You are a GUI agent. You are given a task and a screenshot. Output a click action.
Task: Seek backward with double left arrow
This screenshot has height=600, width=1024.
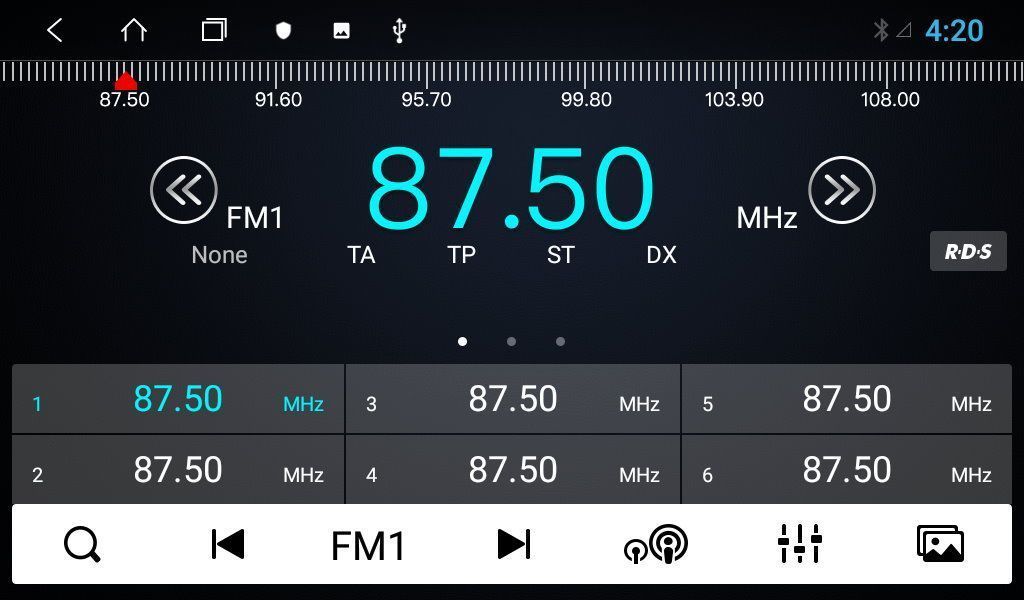pos(183,190)
